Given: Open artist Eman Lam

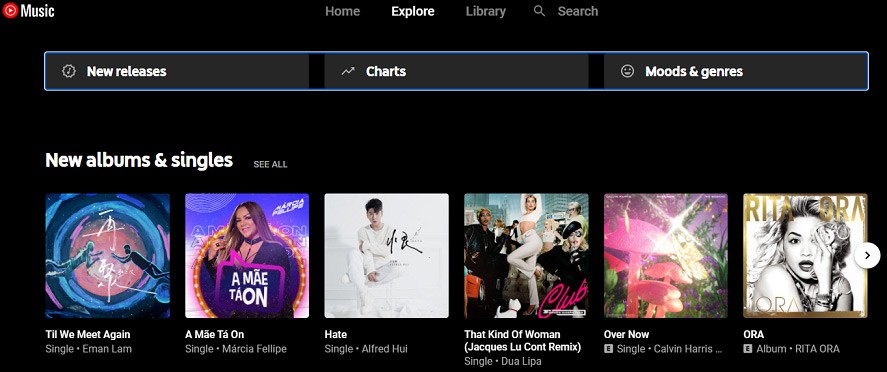Looking at the screenshot, I should 107,349.
